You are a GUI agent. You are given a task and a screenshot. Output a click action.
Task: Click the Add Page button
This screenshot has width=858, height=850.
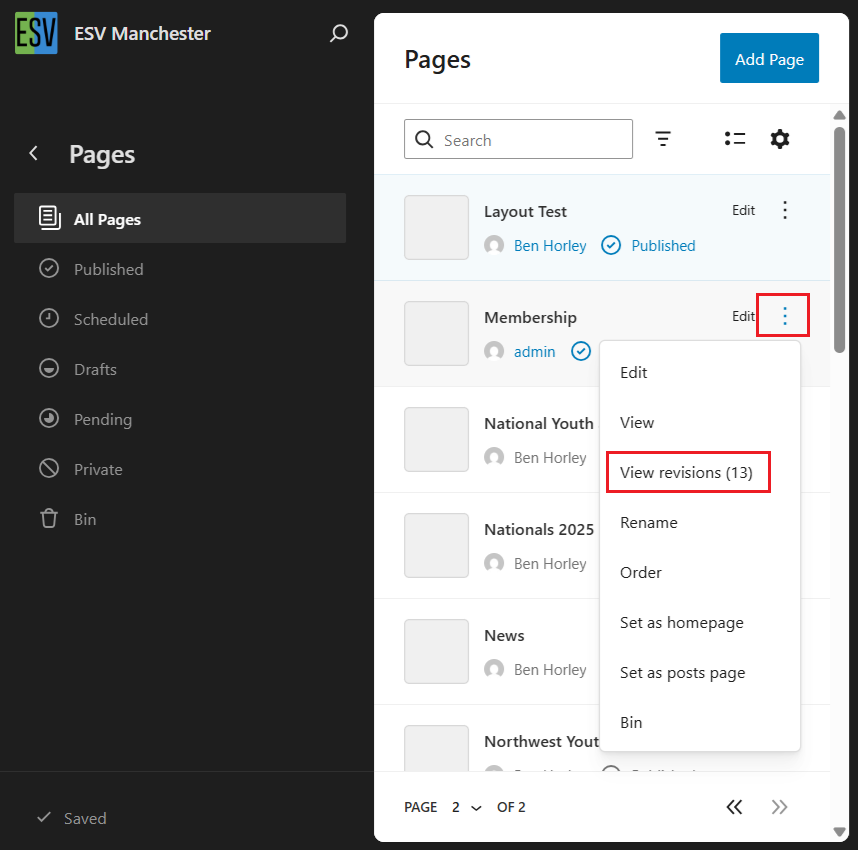[769, 59]
